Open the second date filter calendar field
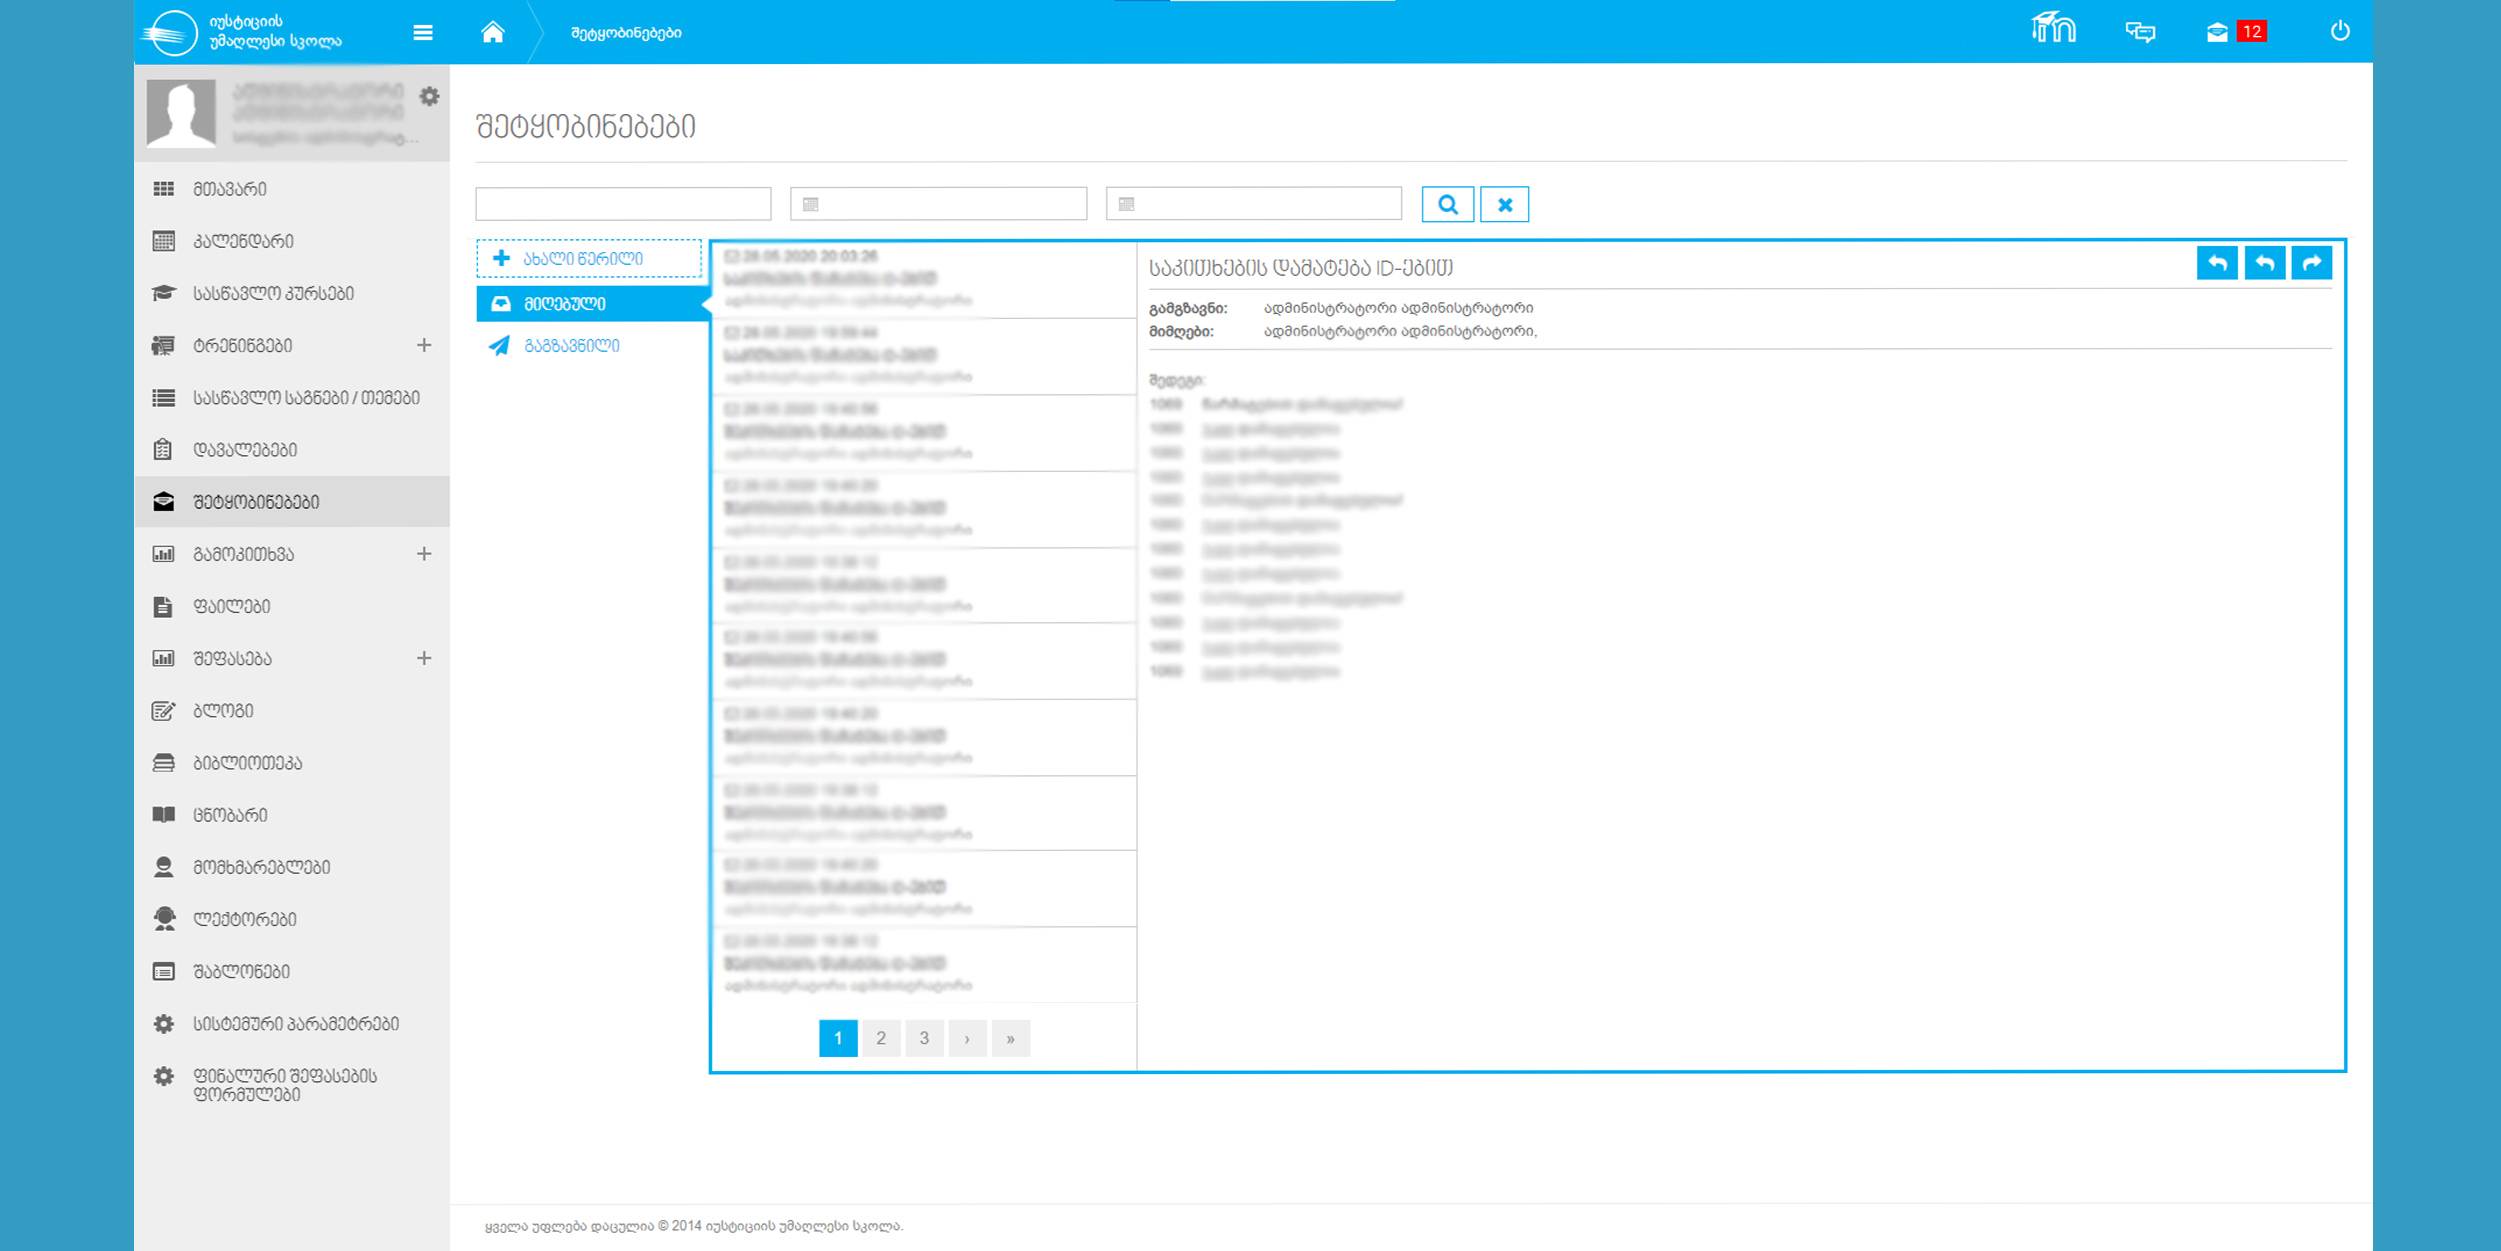This screenshot has height=1251, width=2501. coord(1254,204)
